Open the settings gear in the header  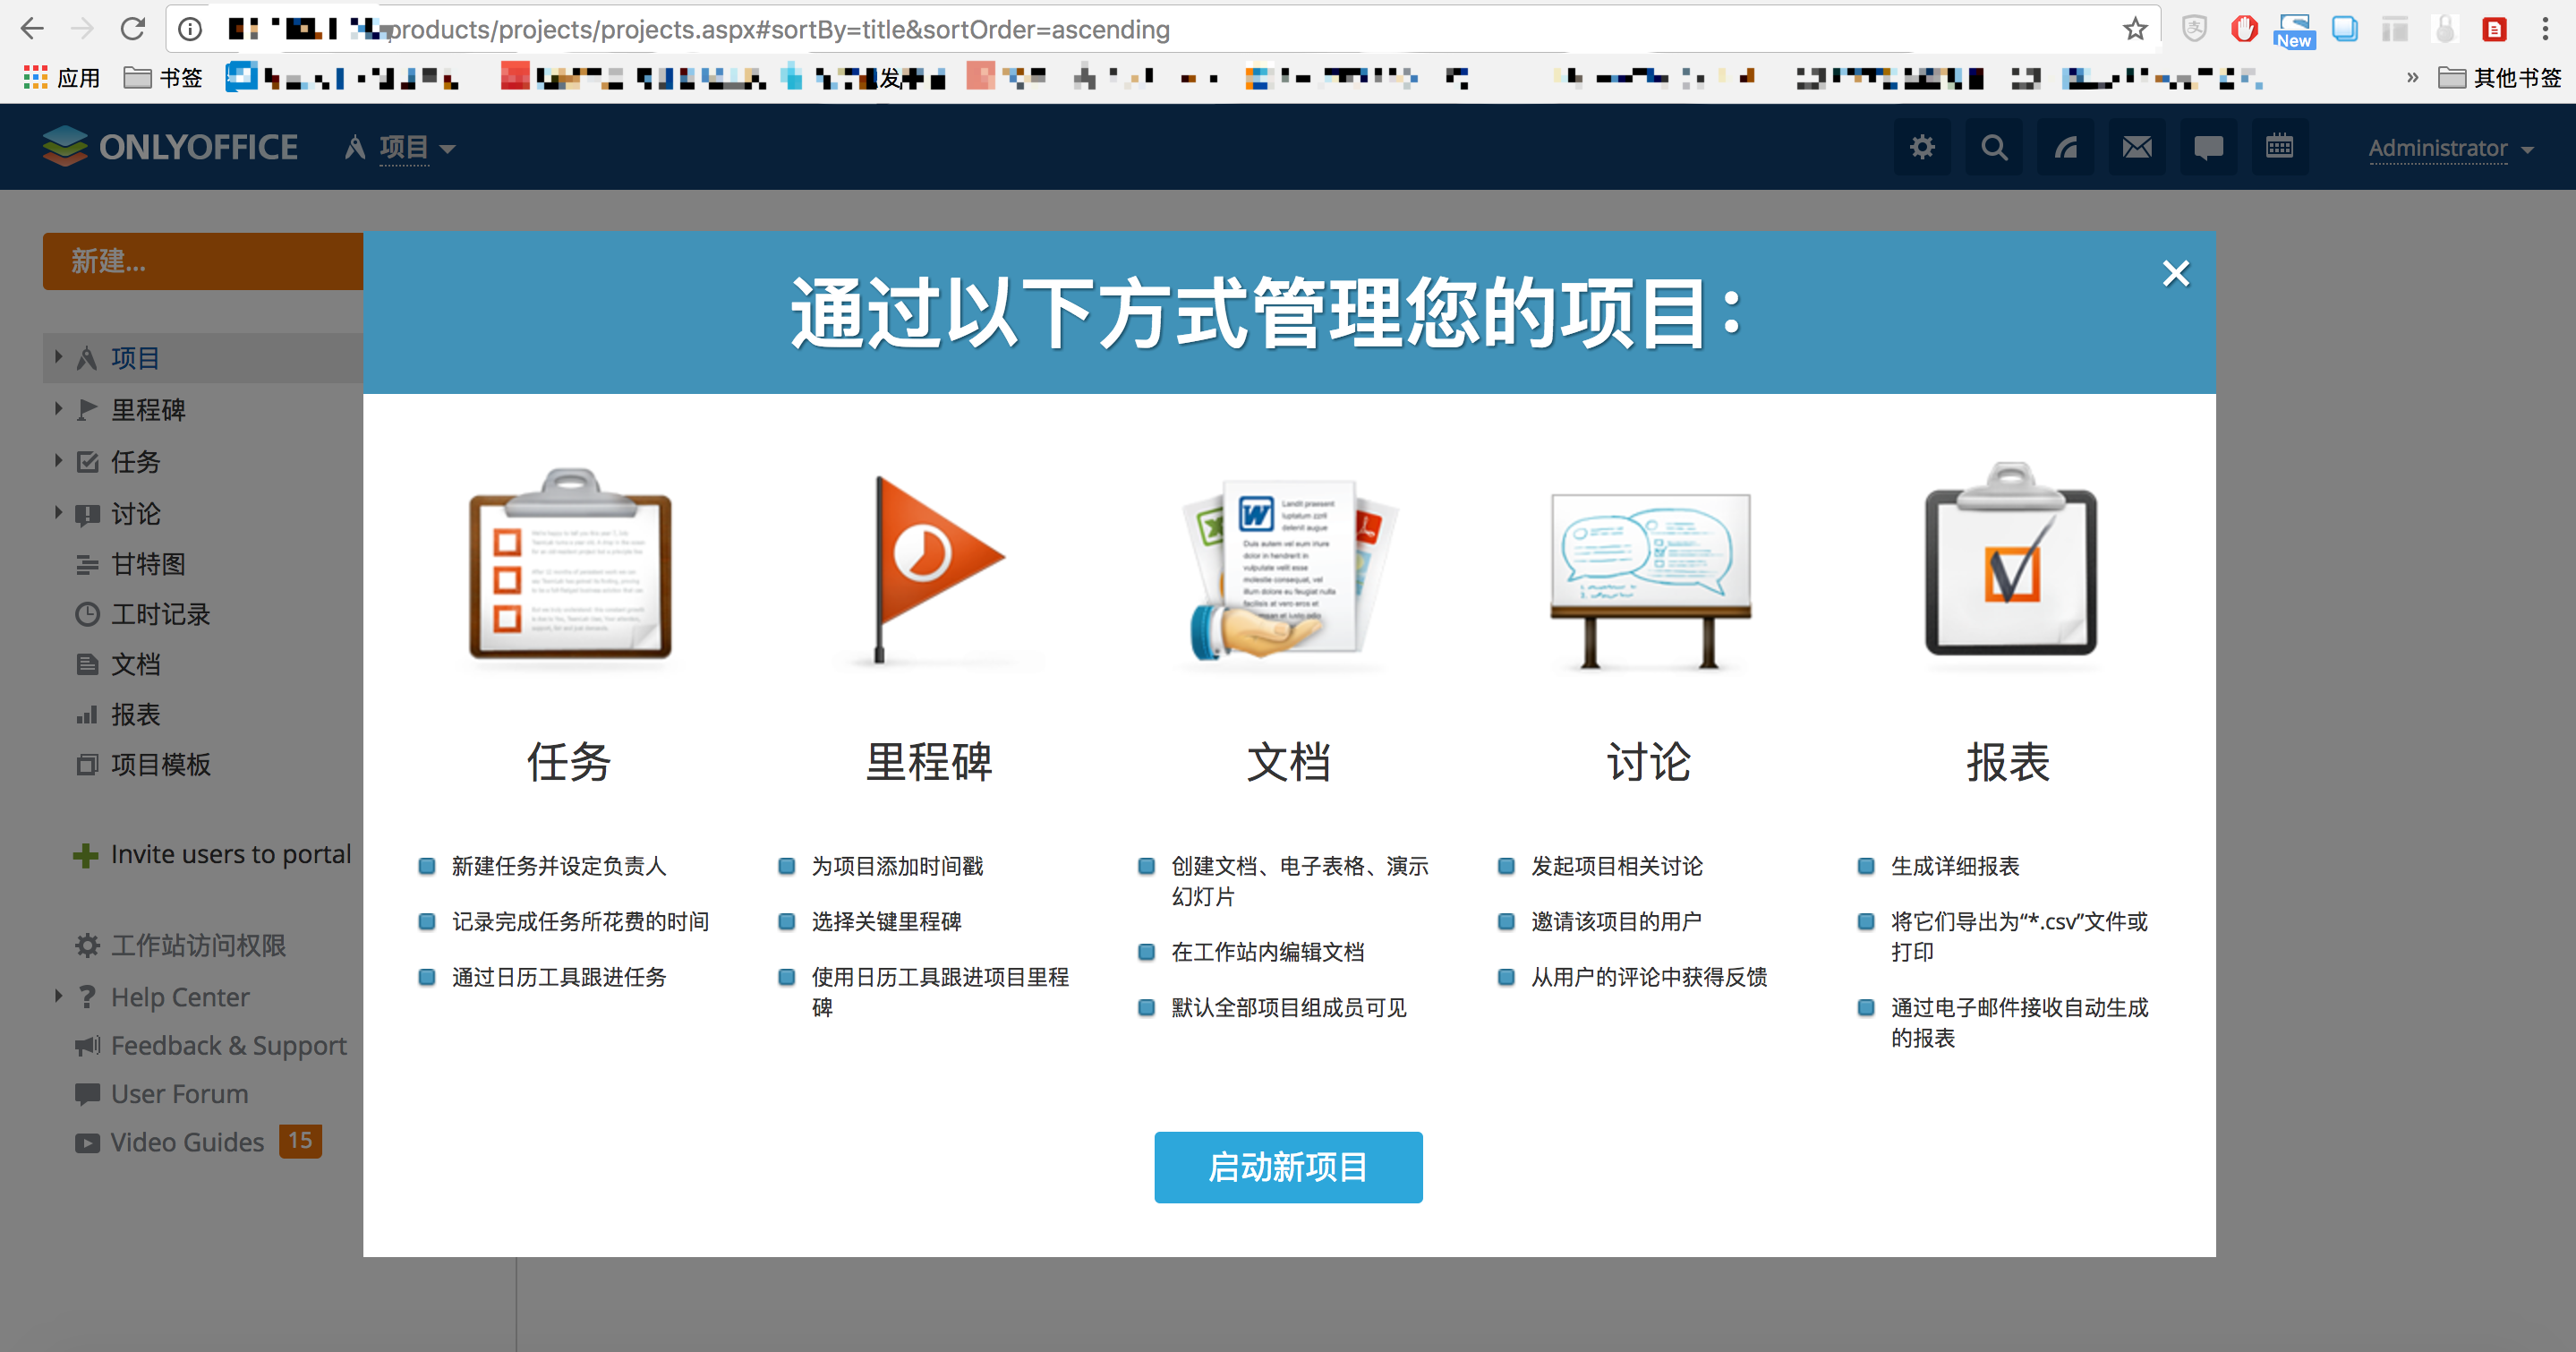1921,148
